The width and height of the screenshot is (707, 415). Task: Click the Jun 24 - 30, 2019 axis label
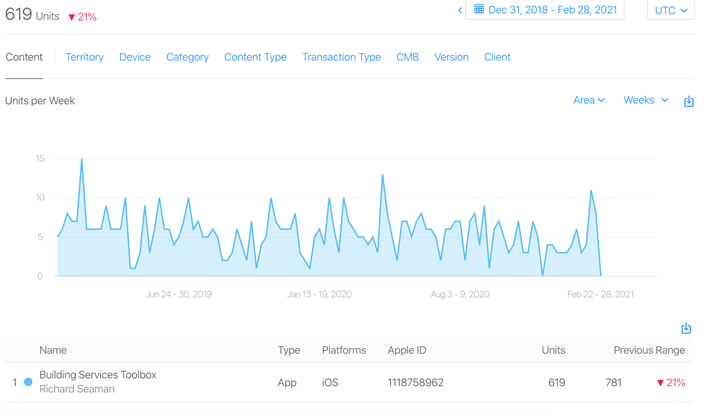tap(179, 295)
